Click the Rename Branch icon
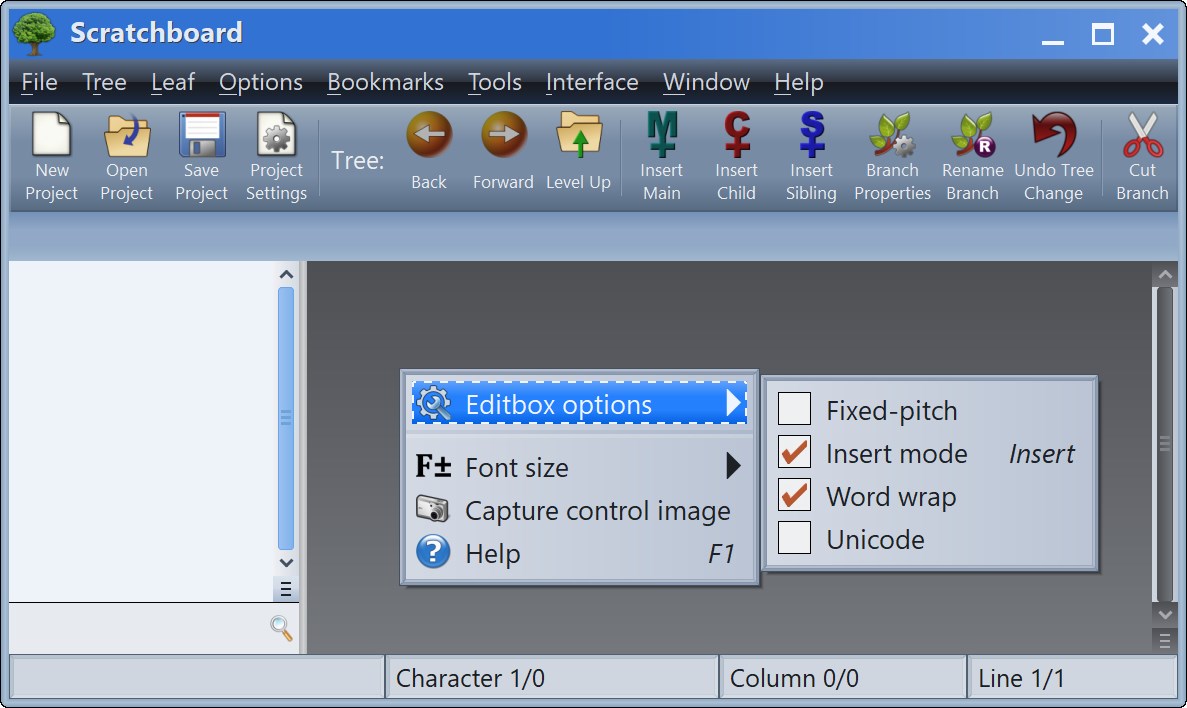Screen dimensions: 1187x708 point(973,157)
